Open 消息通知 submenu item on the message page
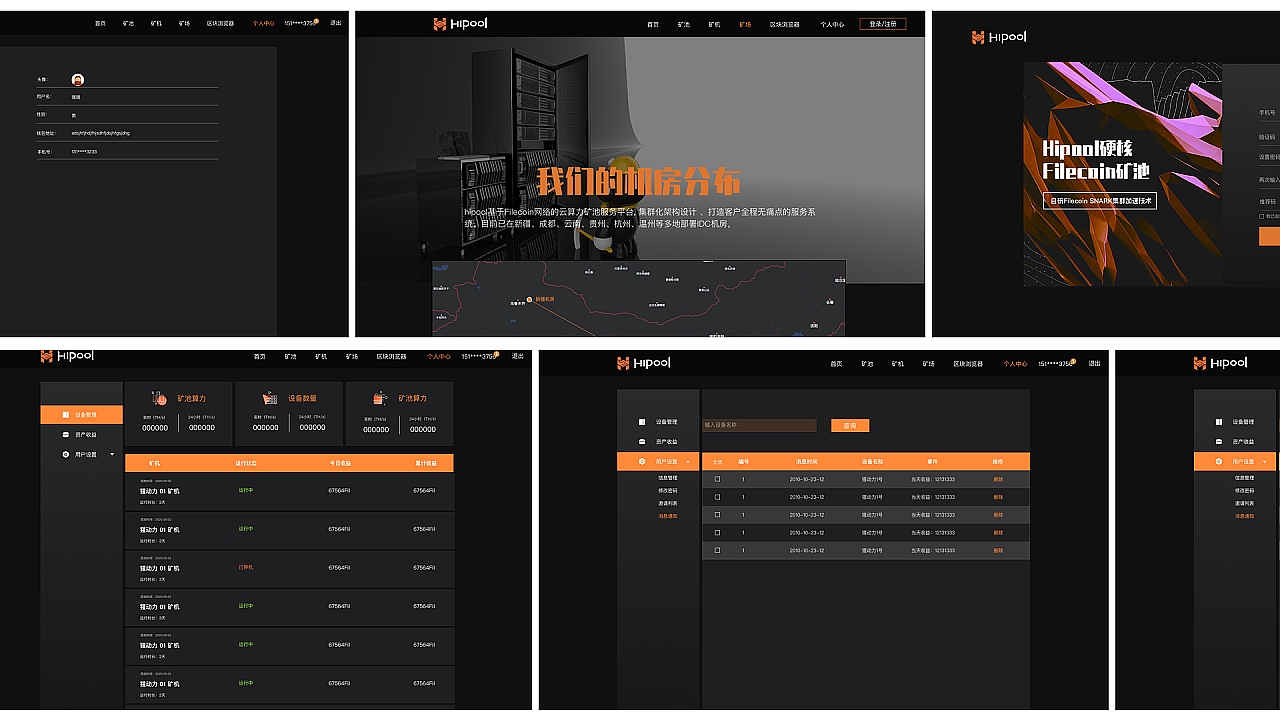Image resolution: width=1280 pixels, height=720 pixels. (x=668, y=516)
